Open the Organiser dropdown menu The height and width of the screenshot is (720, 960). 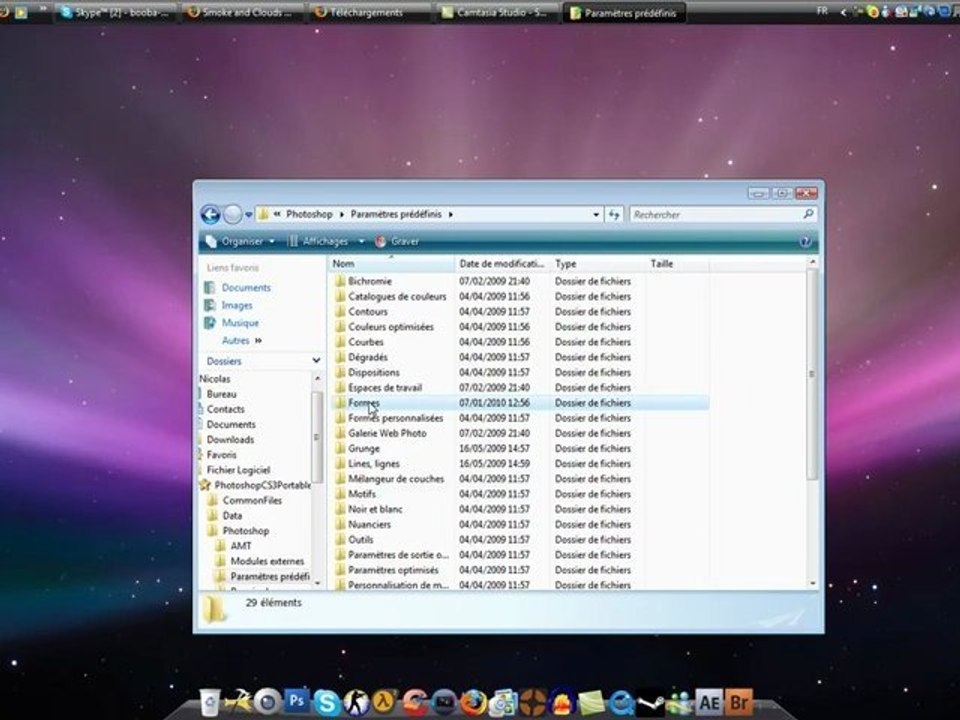click(240, 241)
